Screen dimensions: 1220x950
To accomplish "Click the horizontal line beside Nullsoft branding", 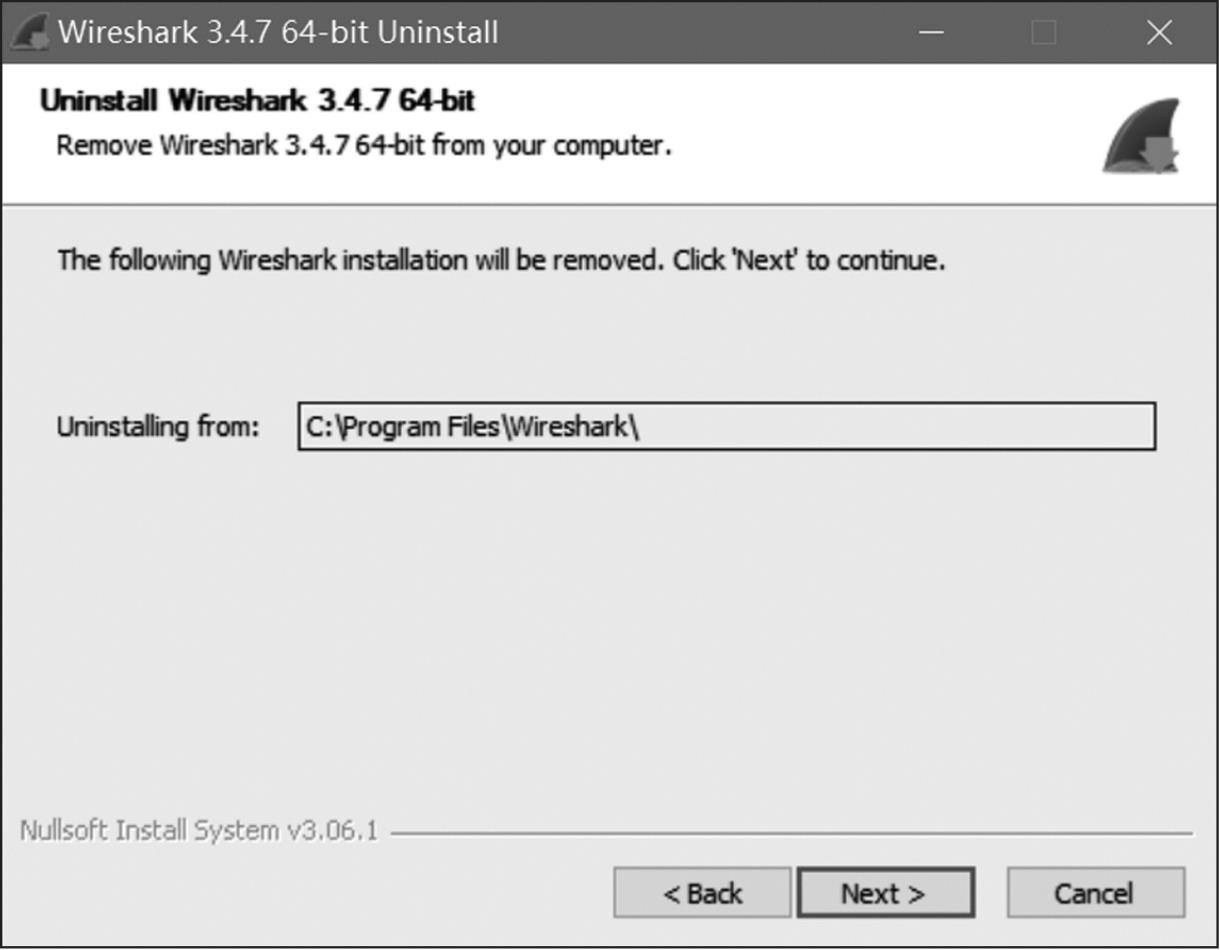I will click(x=790, y=833).
